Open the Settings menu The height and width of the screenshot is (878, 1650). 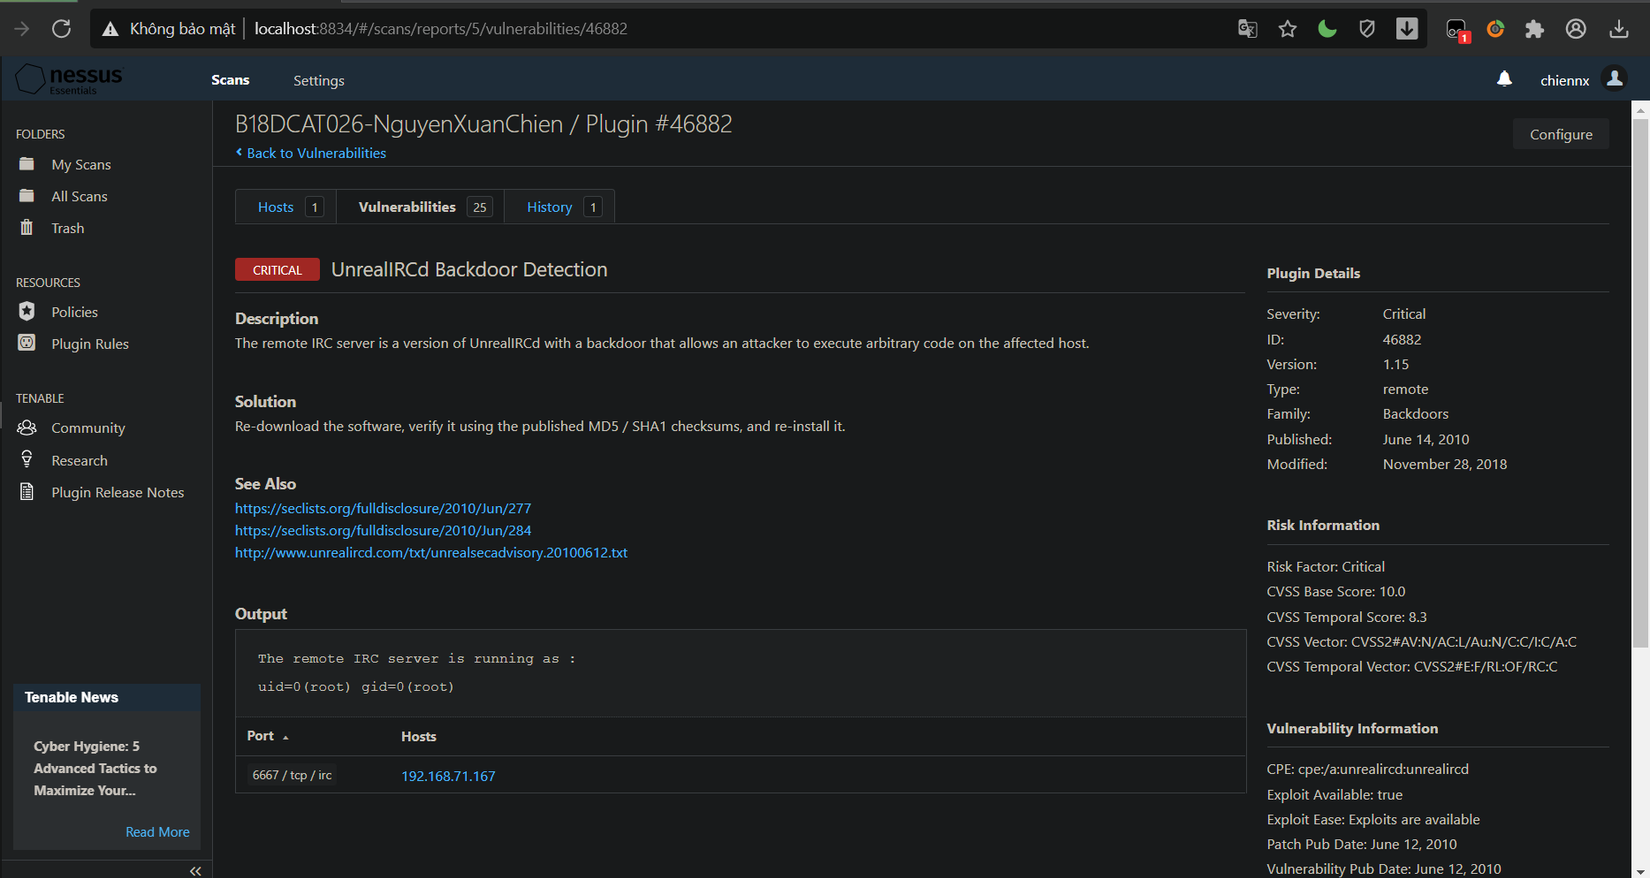(319, 81)
